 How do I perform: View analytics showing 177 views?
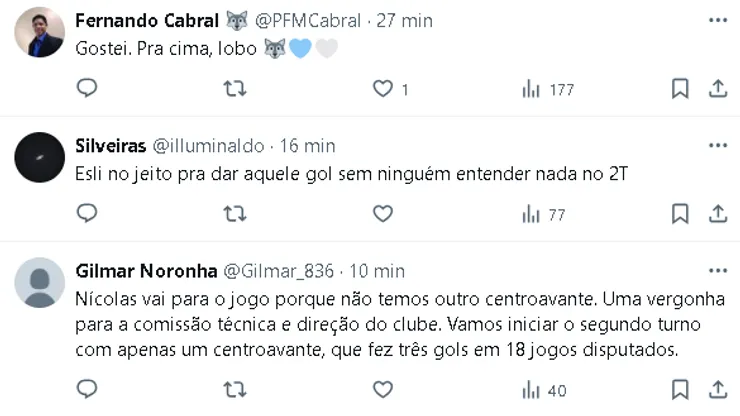pyautogui.click(x=548, y=89)
